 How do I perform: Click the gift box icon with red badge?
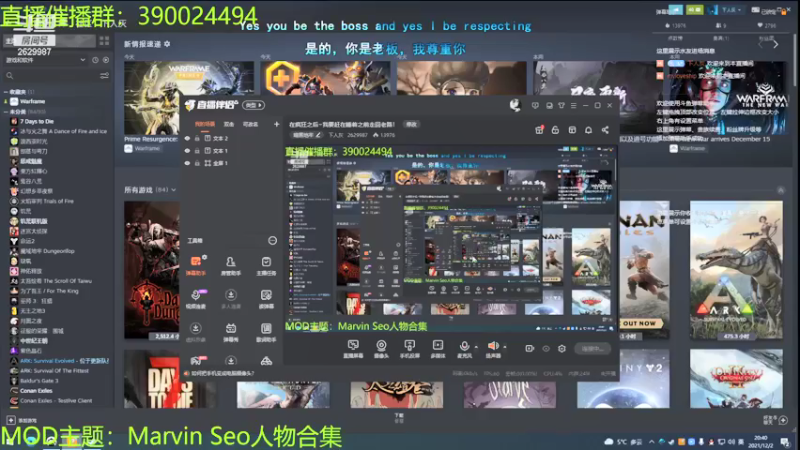(539, 130)
